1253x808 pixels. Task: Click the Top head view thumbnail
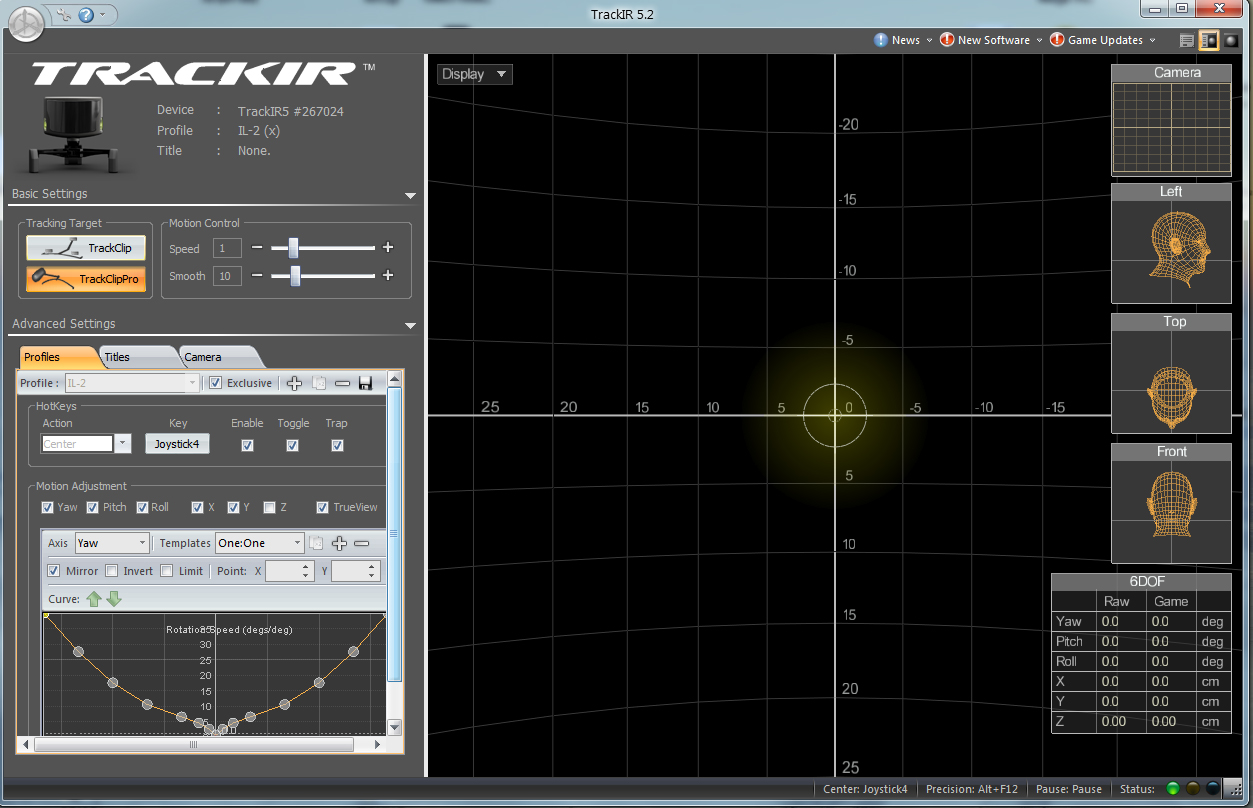pos(1171,381)
